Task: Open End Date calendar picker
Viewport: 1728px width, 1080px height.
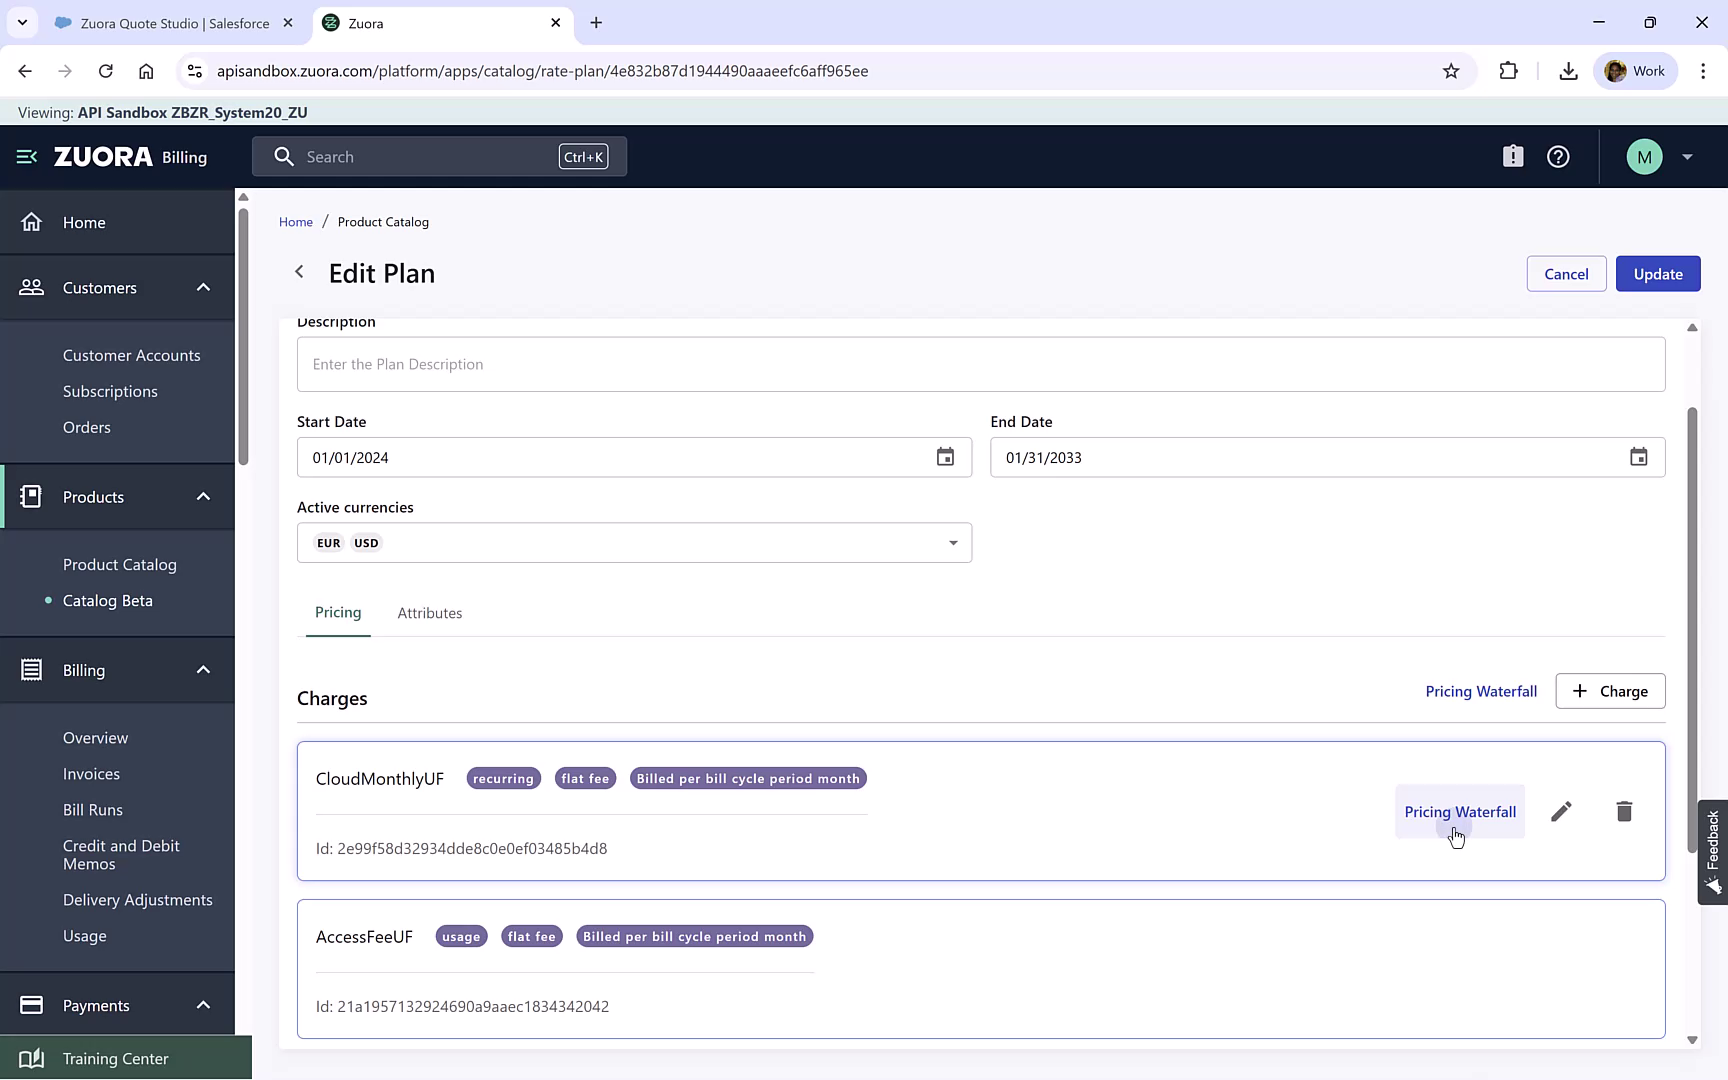Action: [1638, 457]
